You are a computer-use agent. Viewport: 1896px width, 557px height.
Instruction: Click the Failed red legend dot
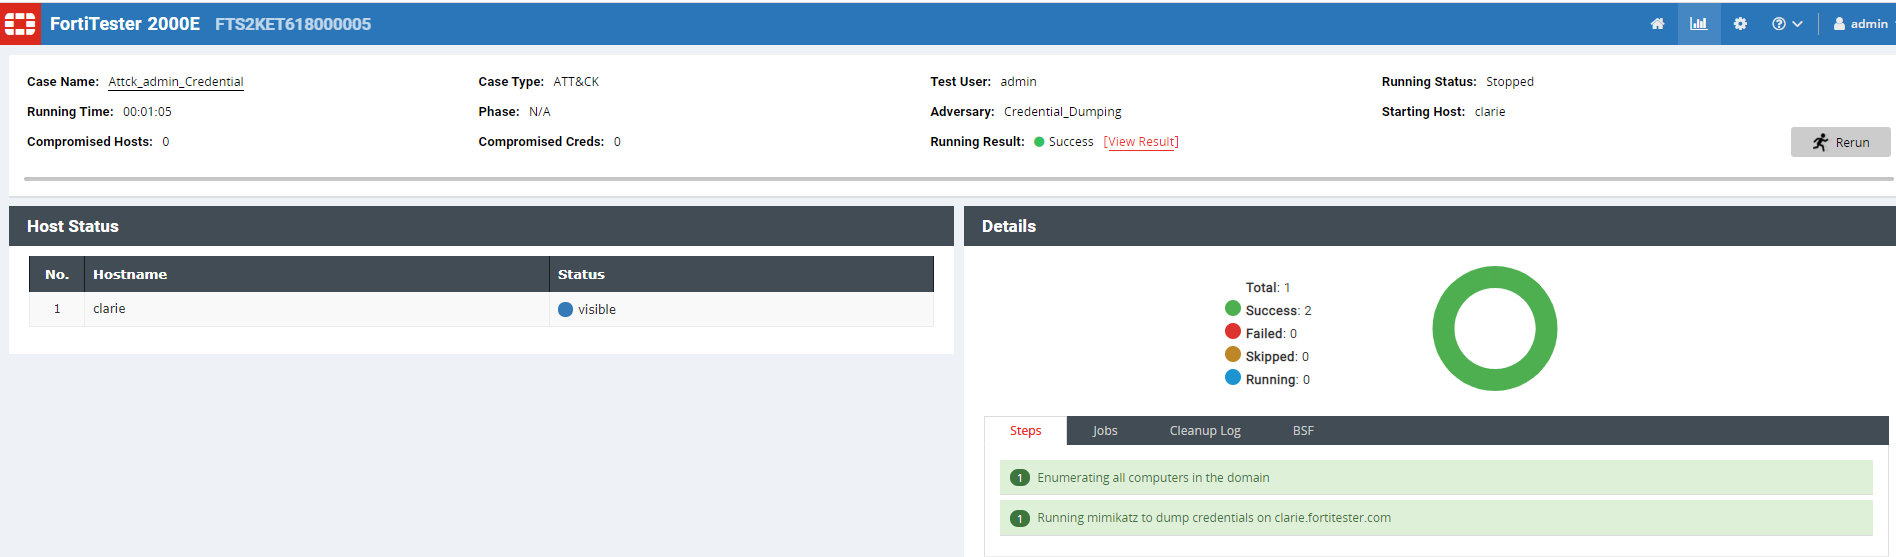1233,332
